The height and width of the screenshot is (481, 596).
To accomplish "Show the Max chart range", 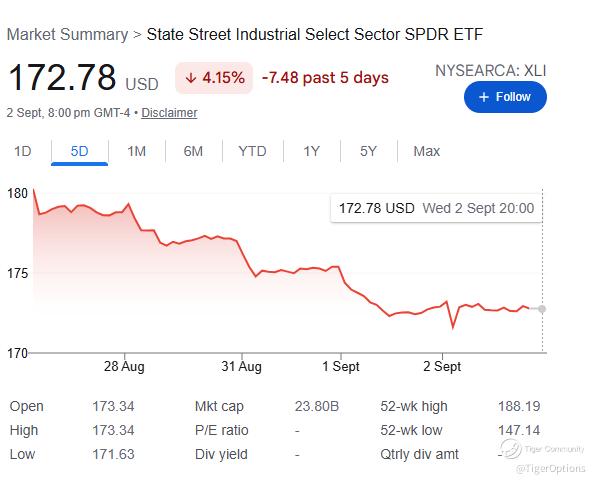I will point(426,151).
